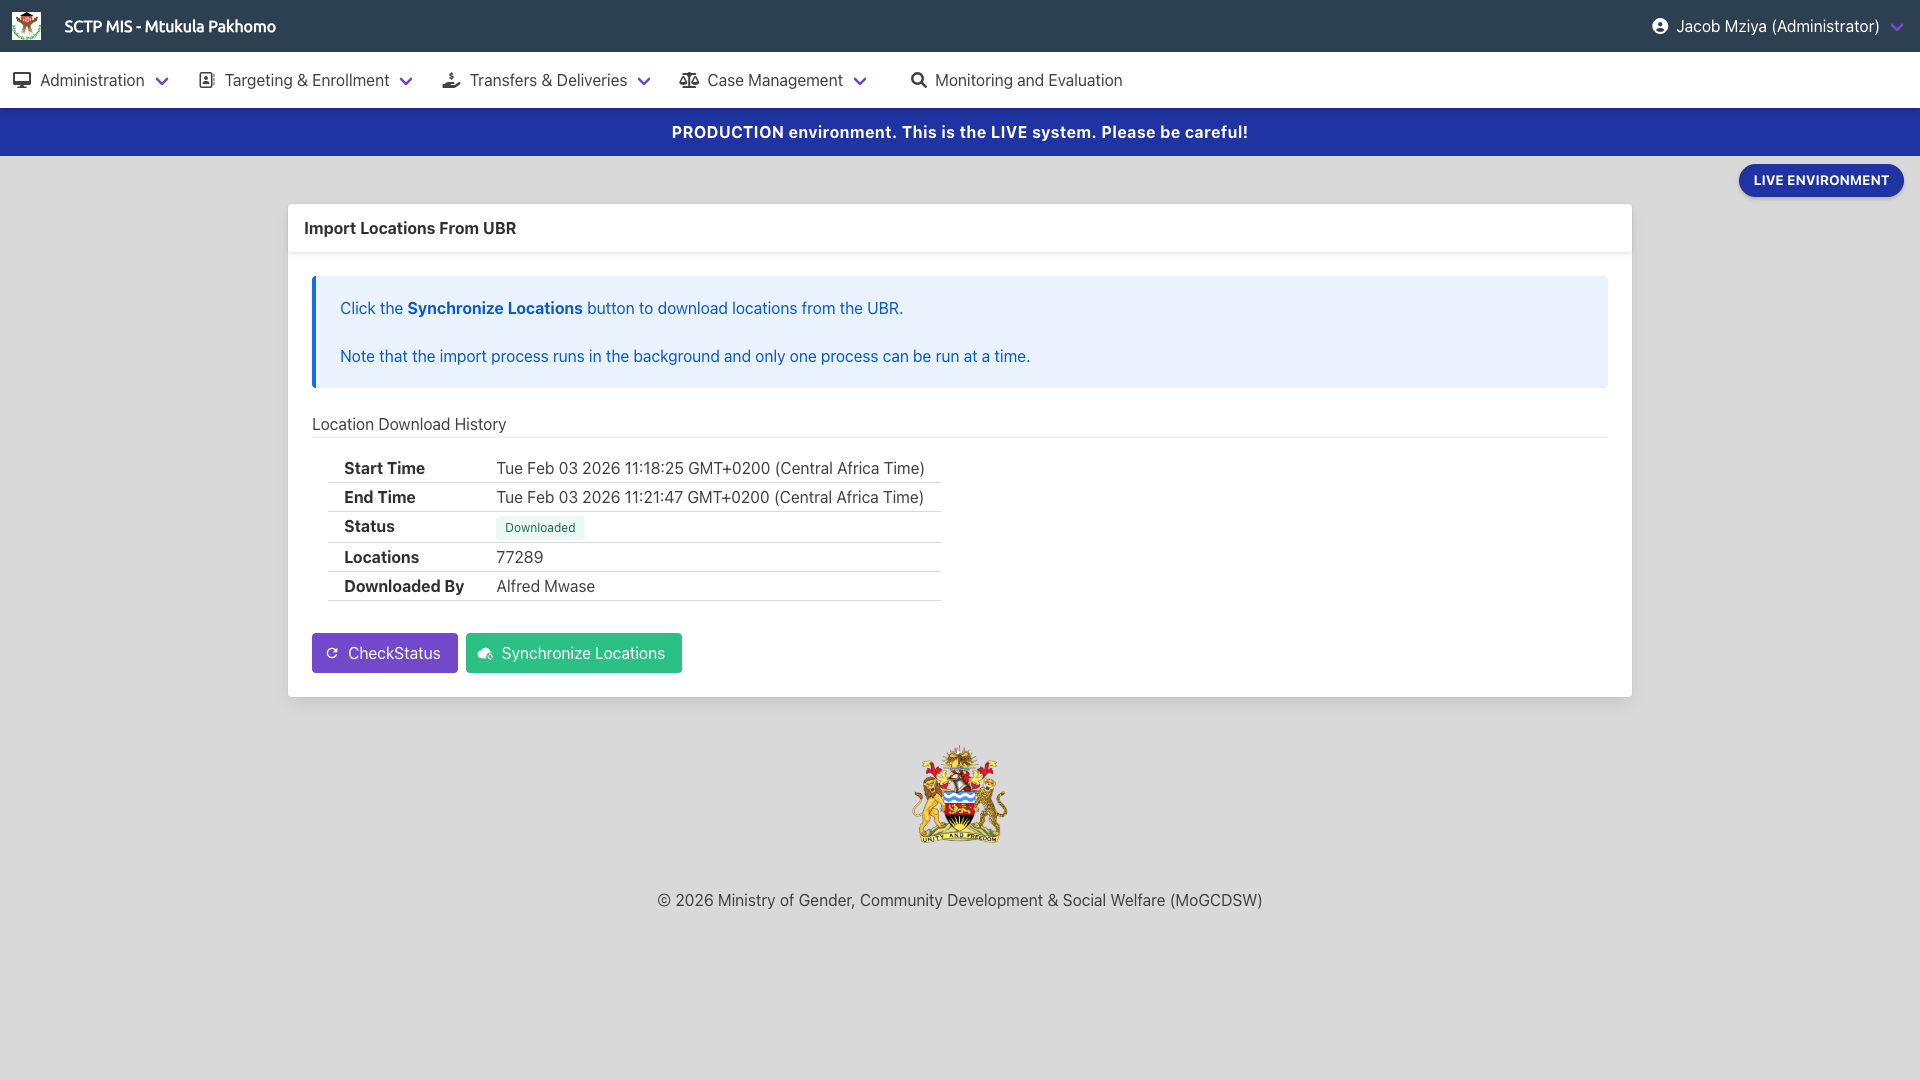Expand the Transfers & Deliveries chevron

tap(644, 81)
